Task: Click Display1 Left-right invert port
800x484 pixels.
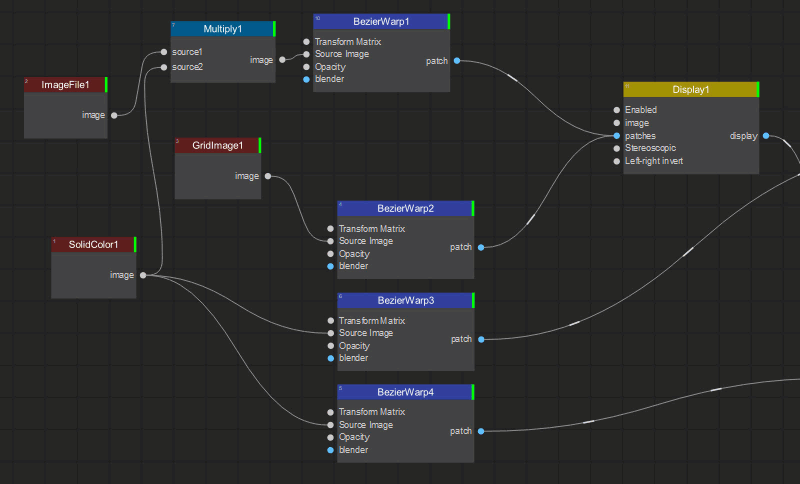Action: (x=617, y=161)
